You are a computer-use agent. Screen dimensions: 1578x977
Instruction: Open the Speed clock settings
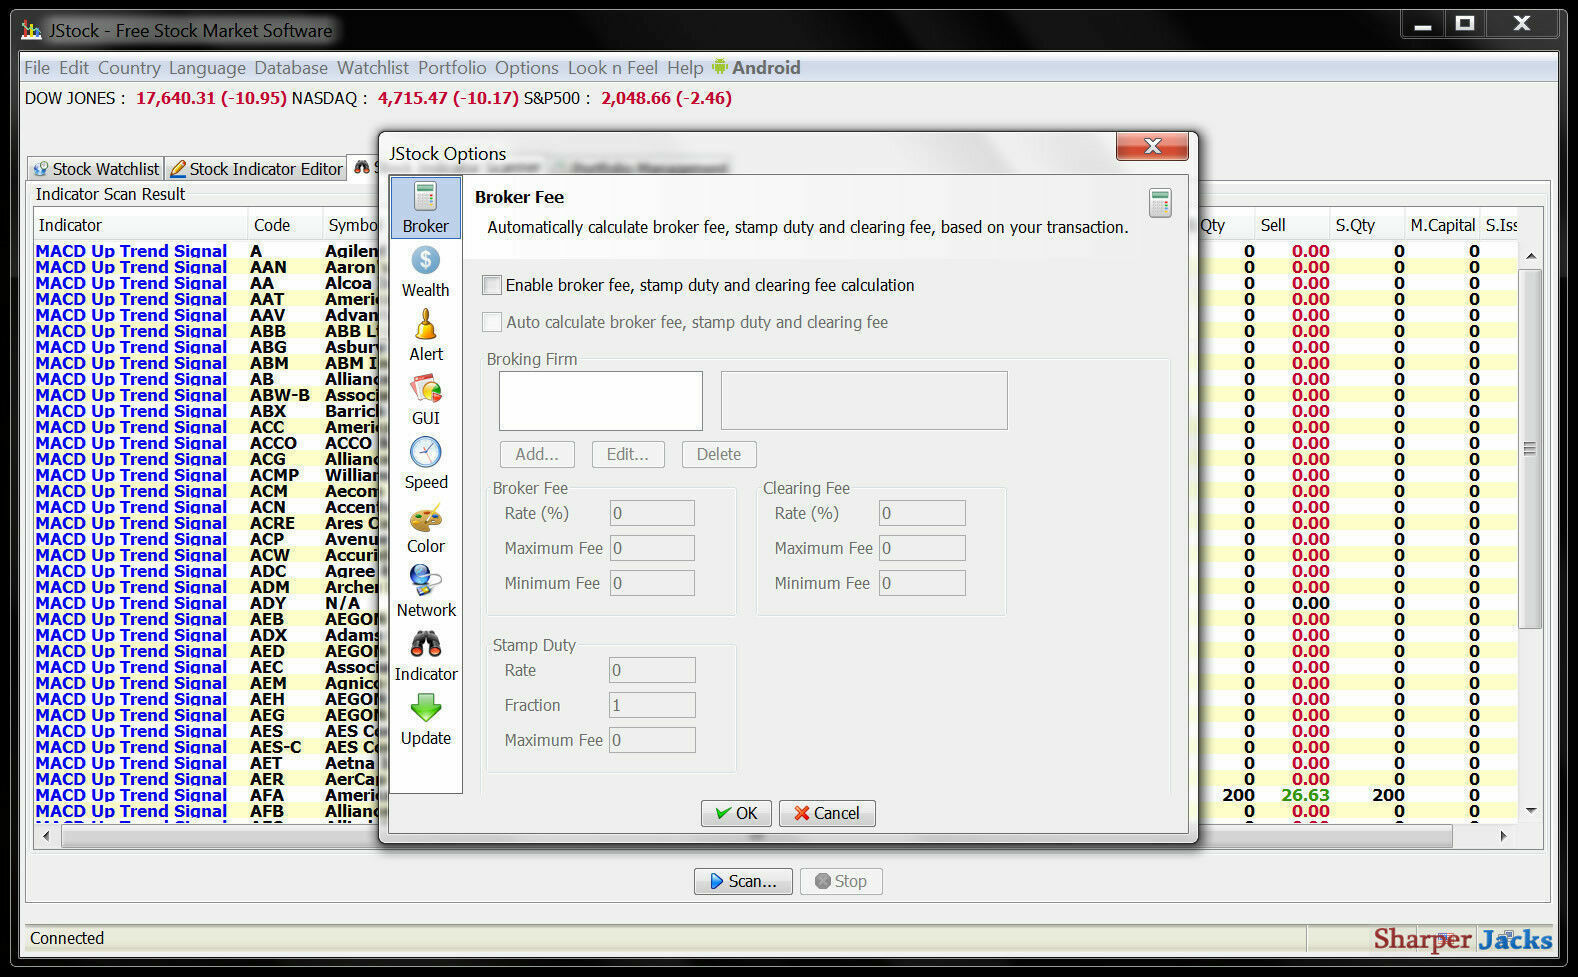point(426,464)
